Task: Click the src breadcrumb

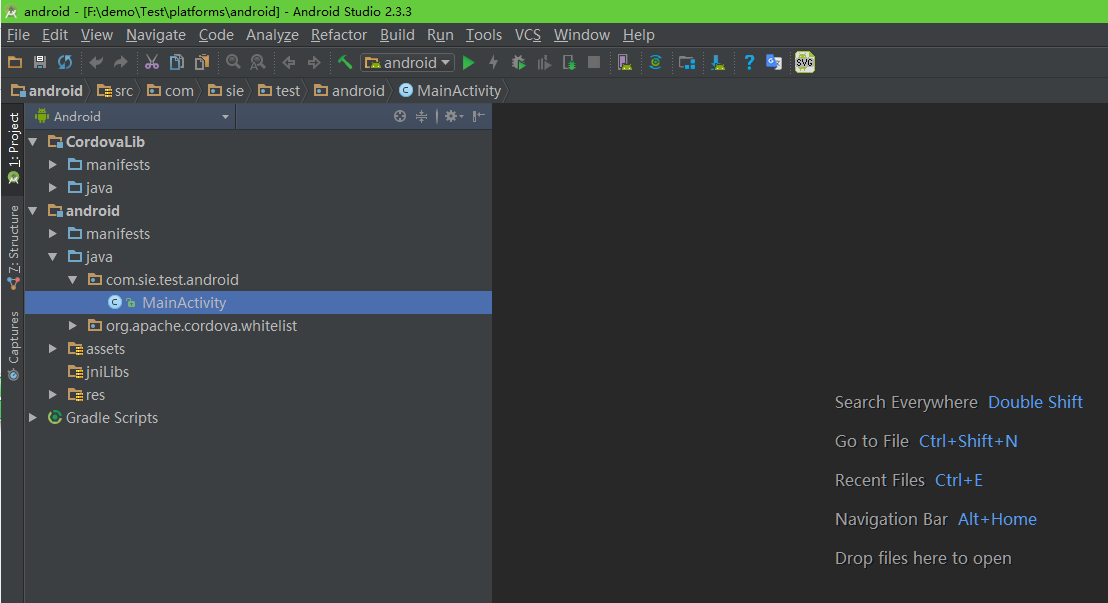Action: pos(115,90)
